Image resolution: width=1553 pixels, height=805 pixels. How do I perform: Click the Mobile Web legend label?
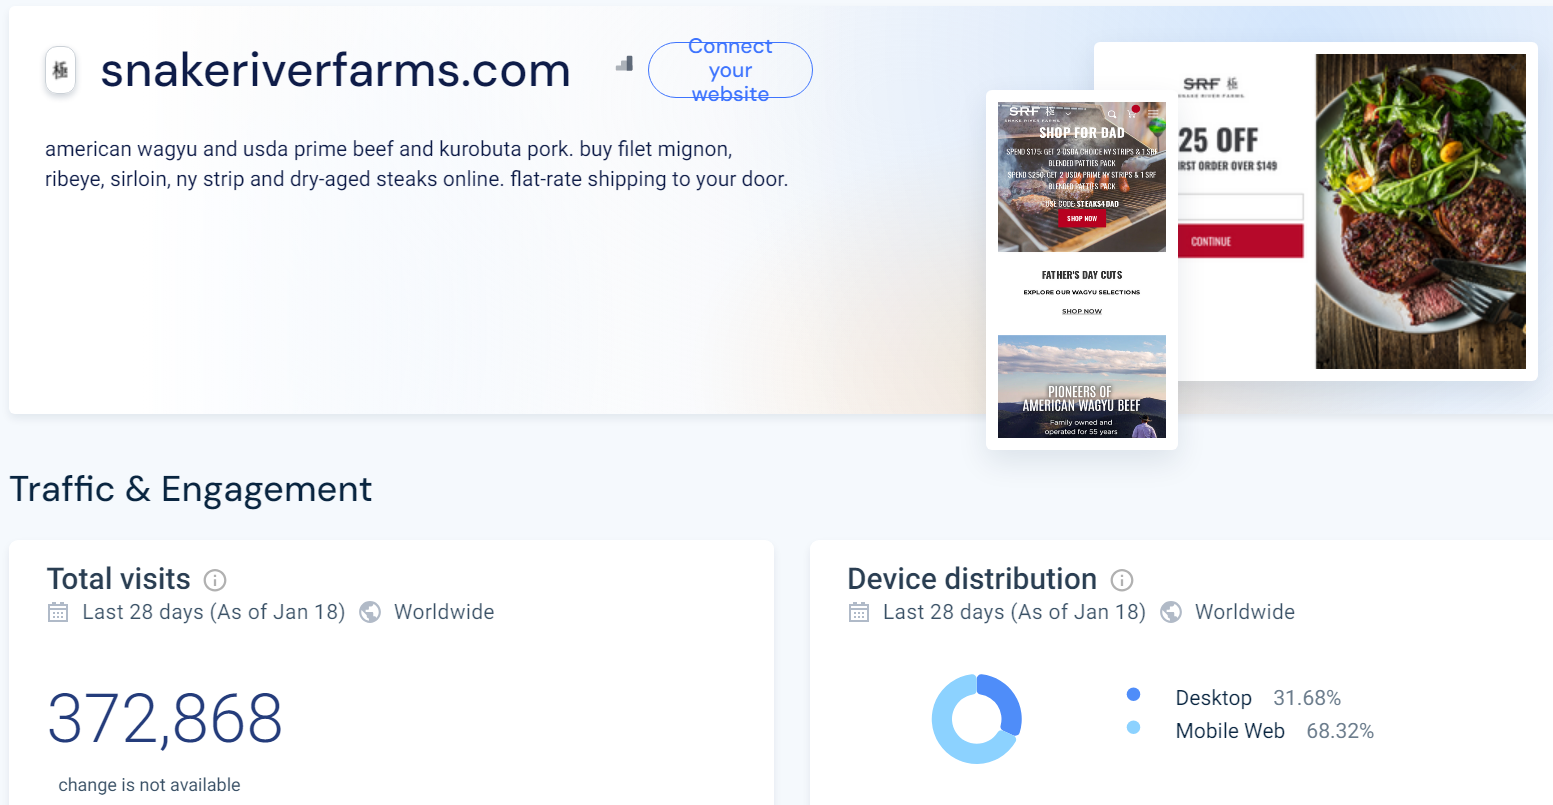[x=1230, y=731]
